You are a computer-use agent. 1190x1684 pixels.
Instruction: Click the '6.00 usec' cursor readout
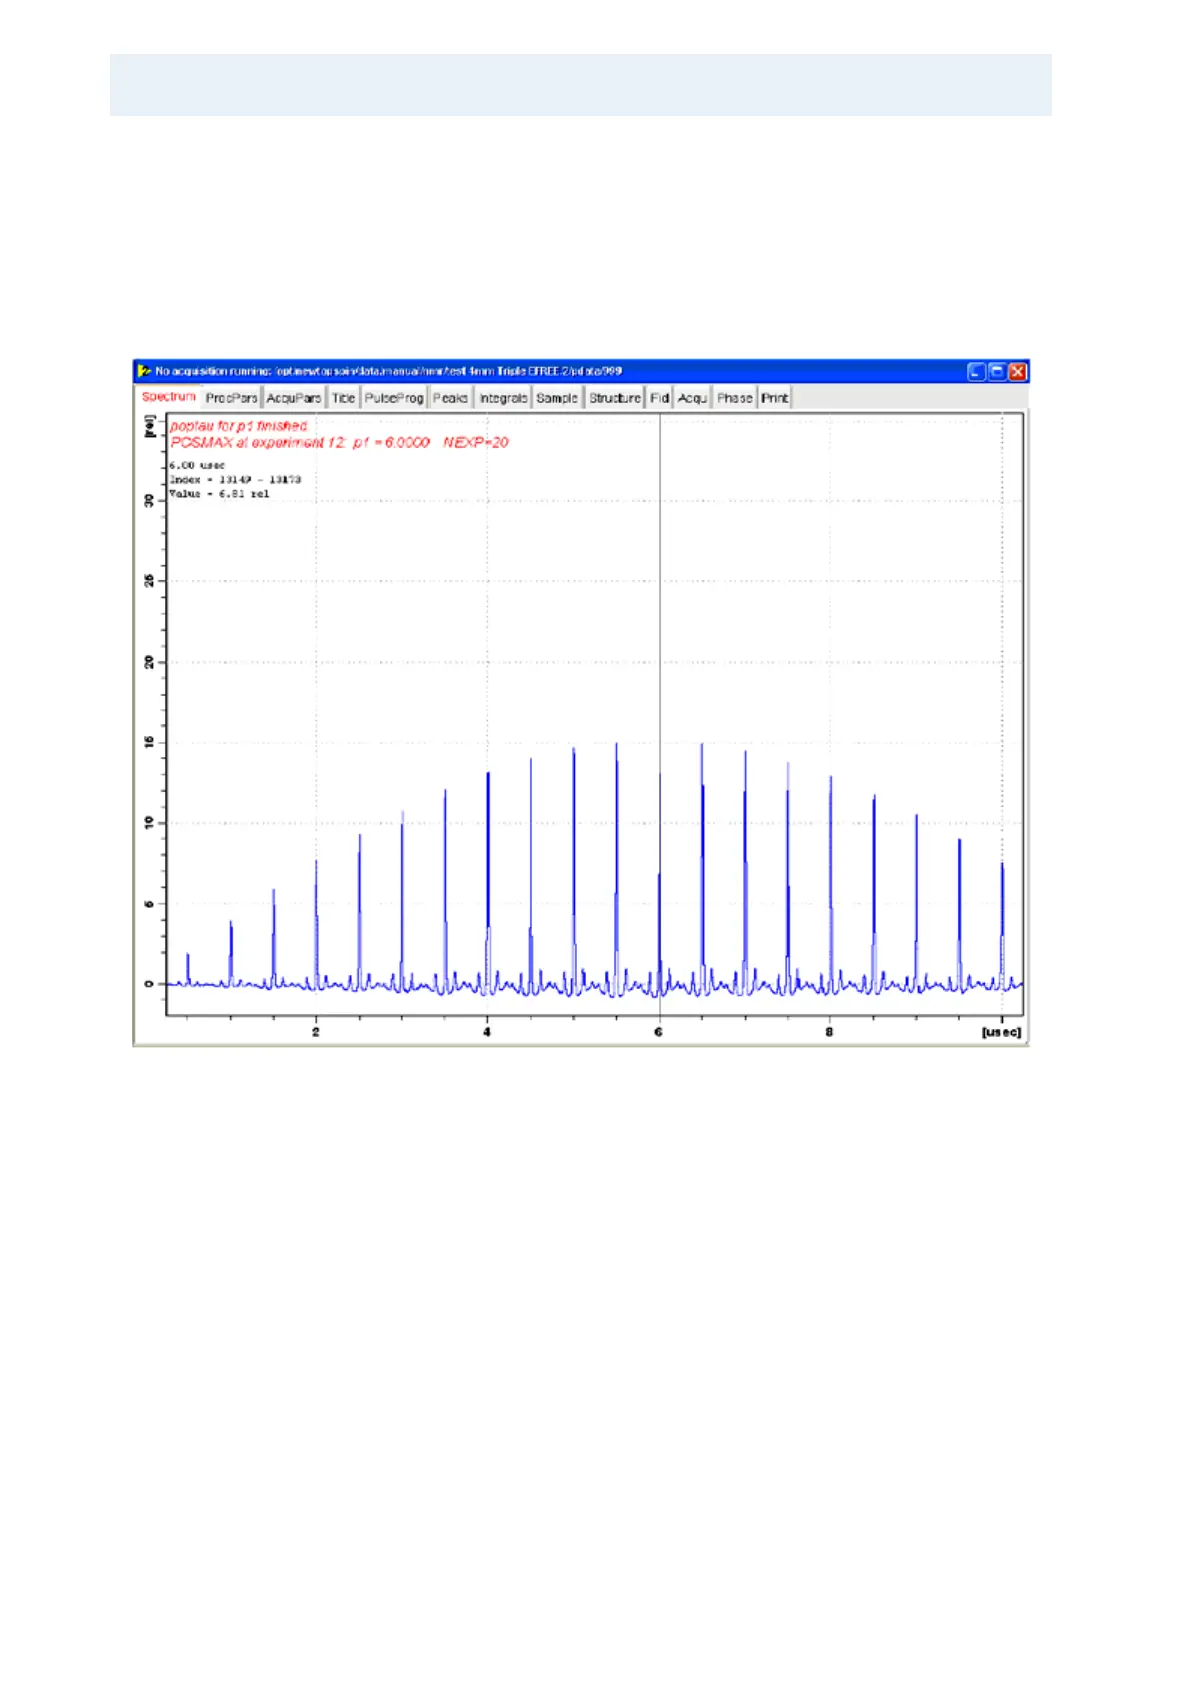(x=197, y=465)
